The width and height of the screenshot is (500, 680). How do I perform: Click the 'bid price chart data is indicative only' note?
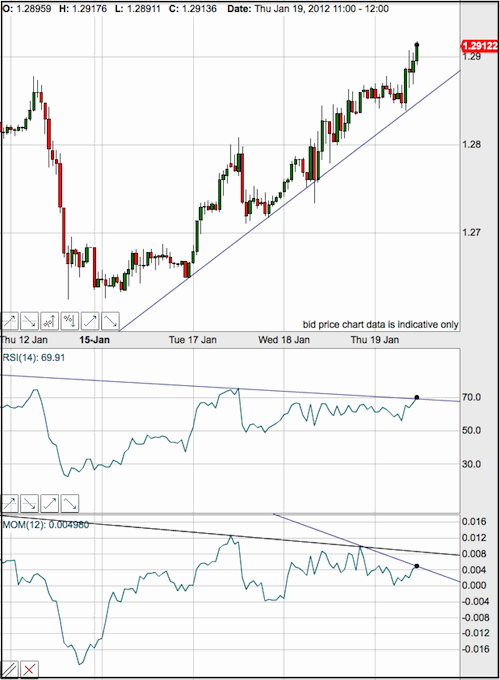click(x=380, y=324)
